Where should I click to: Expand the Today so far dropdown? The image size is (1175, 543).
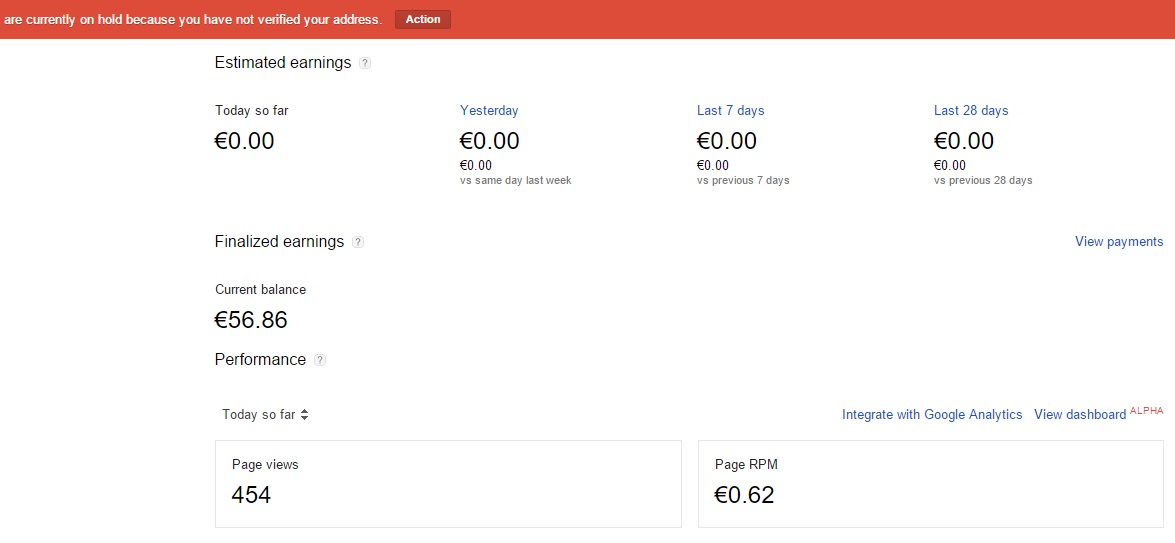[265, 415]
